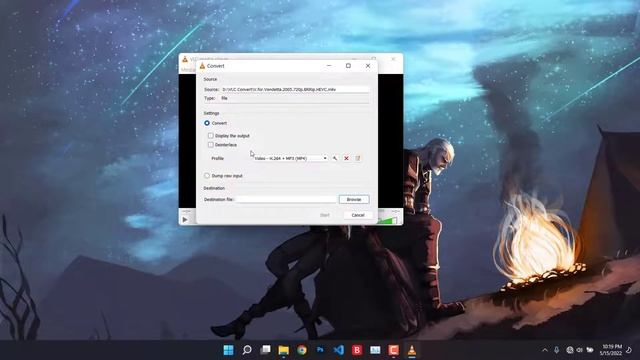Click the Source path text field

pos(295,89)
